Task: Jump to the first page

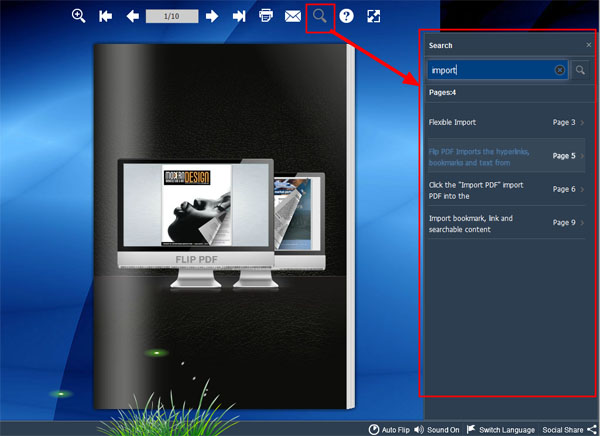Action: (x=106, y=16)
